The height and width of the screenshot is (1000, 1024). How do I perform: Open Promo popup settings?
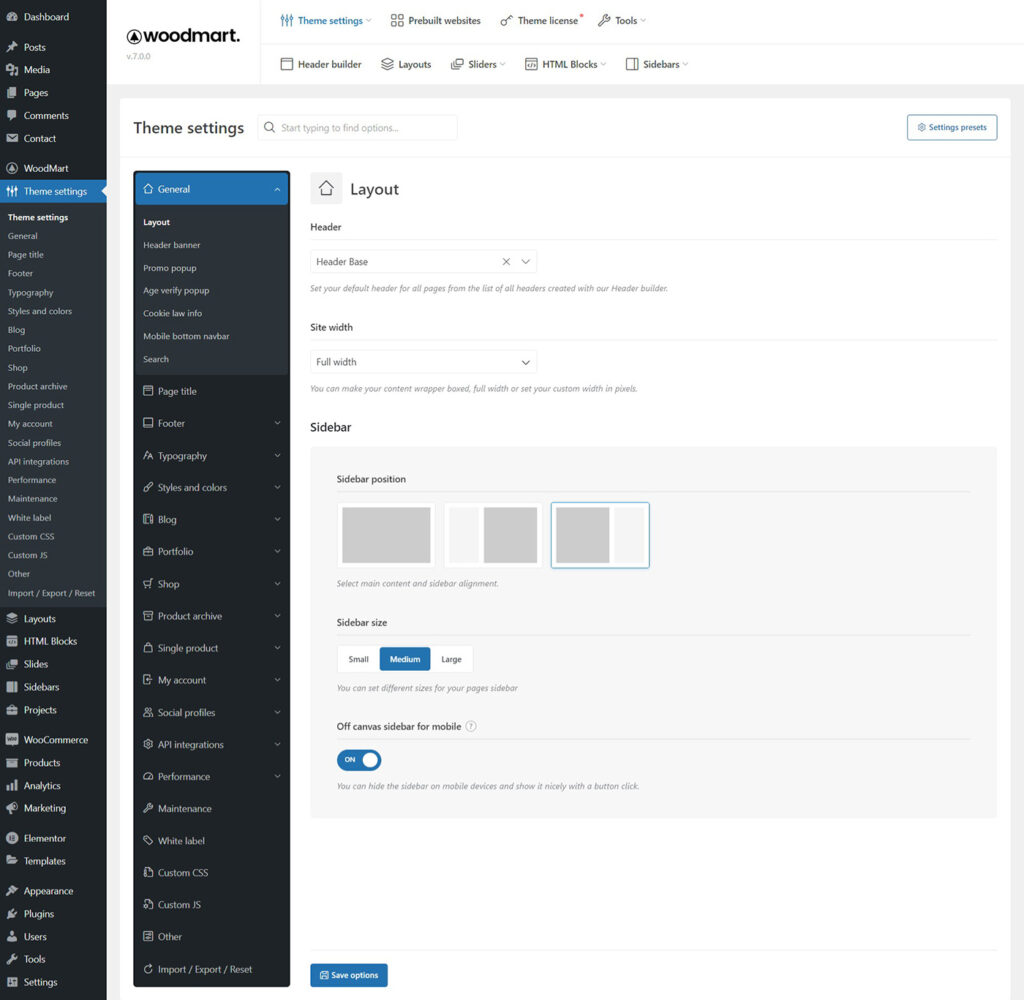[x=170, y=268]
